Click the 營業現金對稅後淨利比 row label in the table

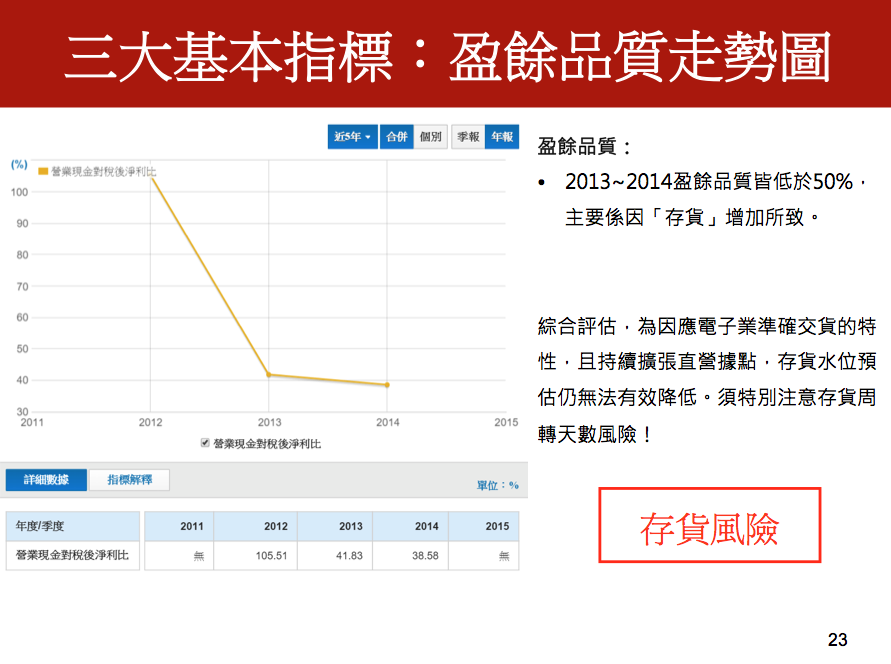[x=72, y=556]
